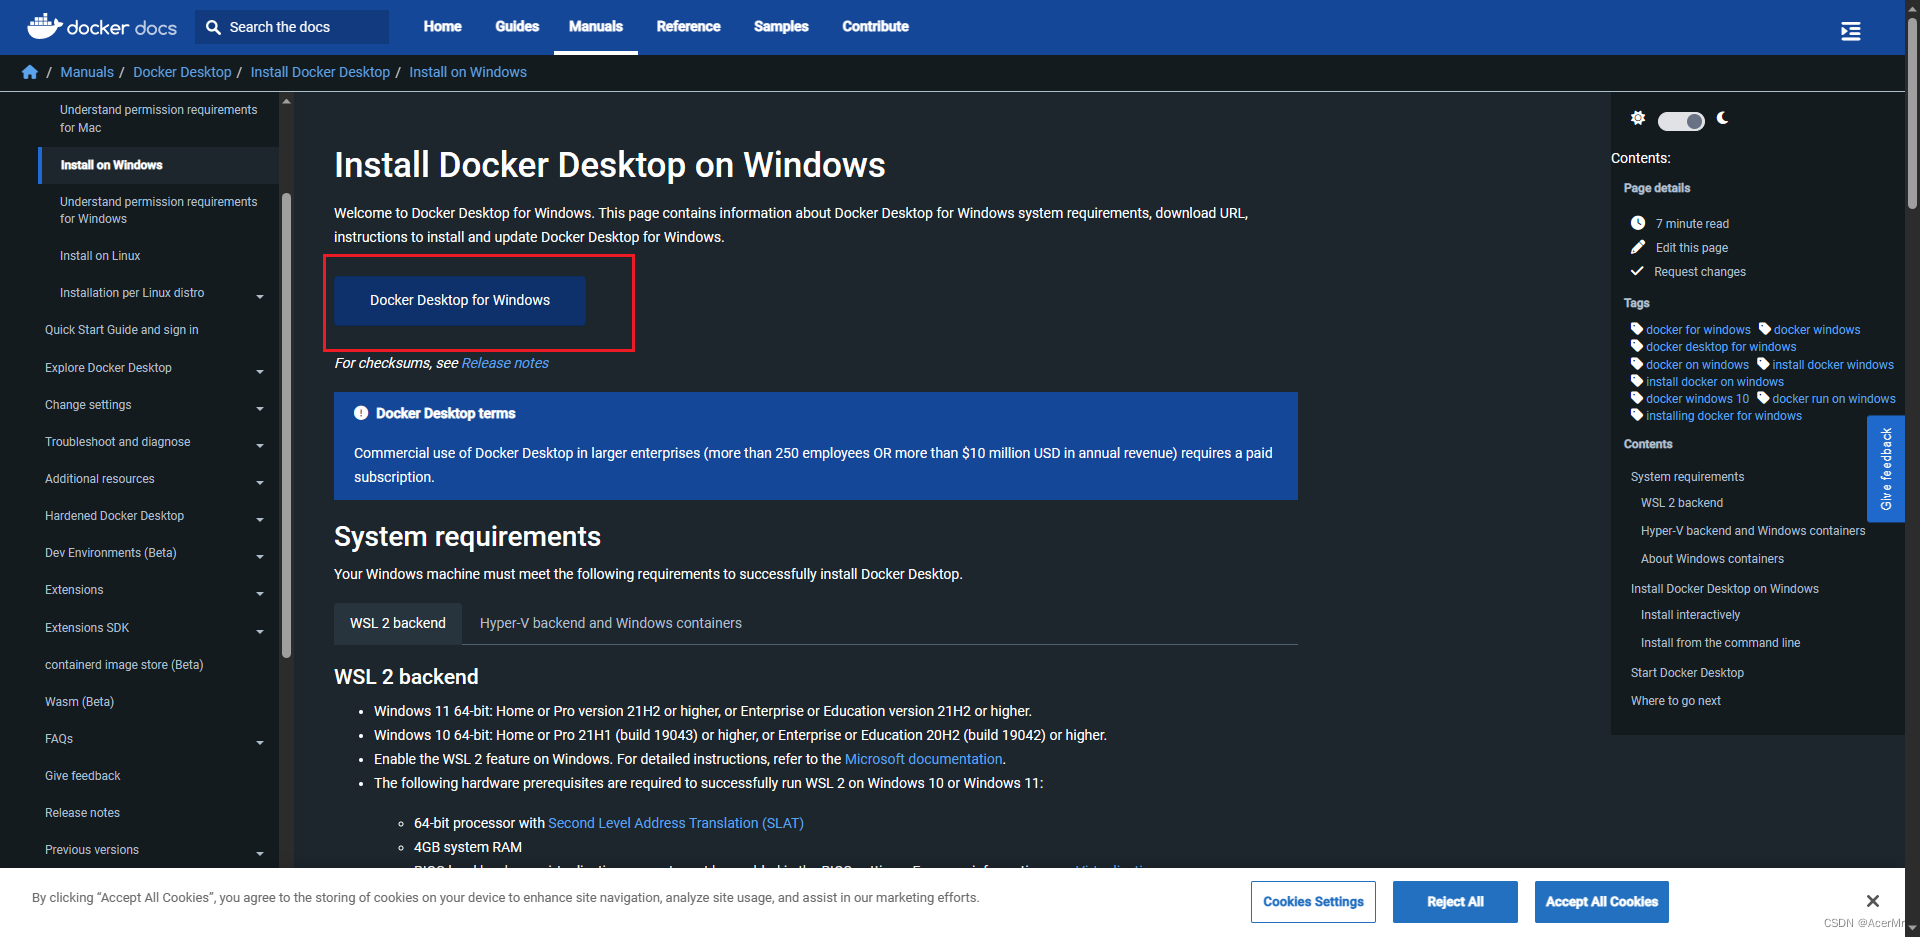Click the Give feedback side tab
Image resolution: width=1920 pixels, height=937 pixels.
tap(1886, 469)
